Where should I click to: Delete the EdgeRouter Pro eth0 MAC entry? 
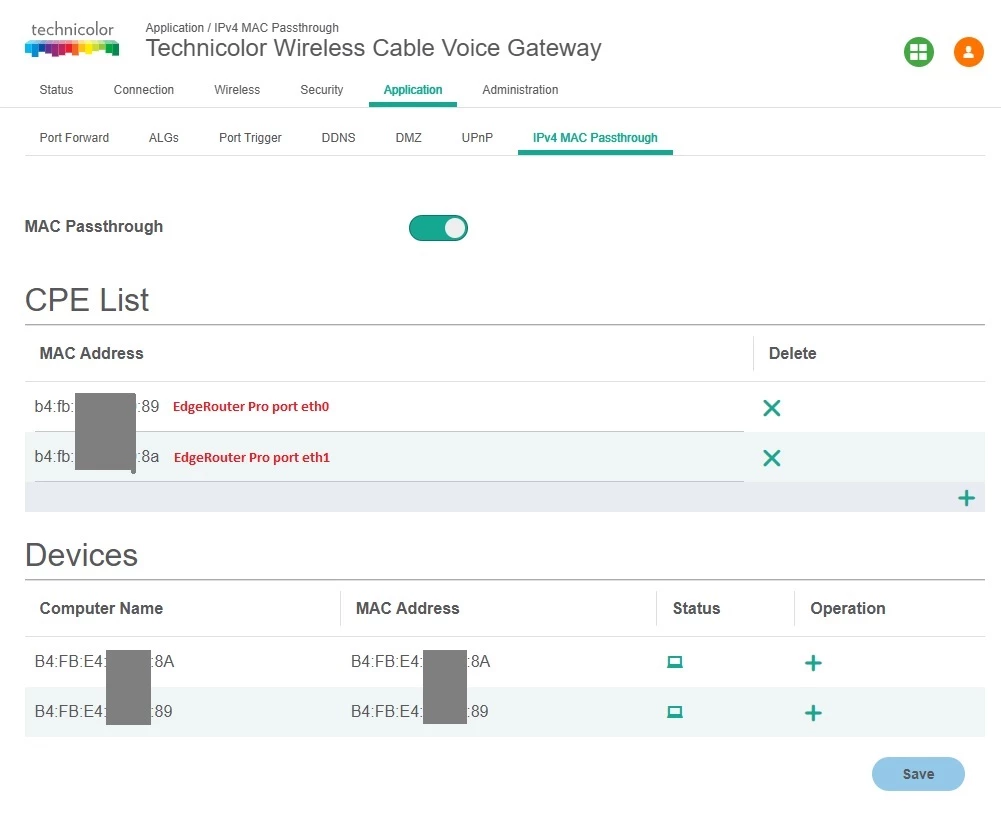771,408
